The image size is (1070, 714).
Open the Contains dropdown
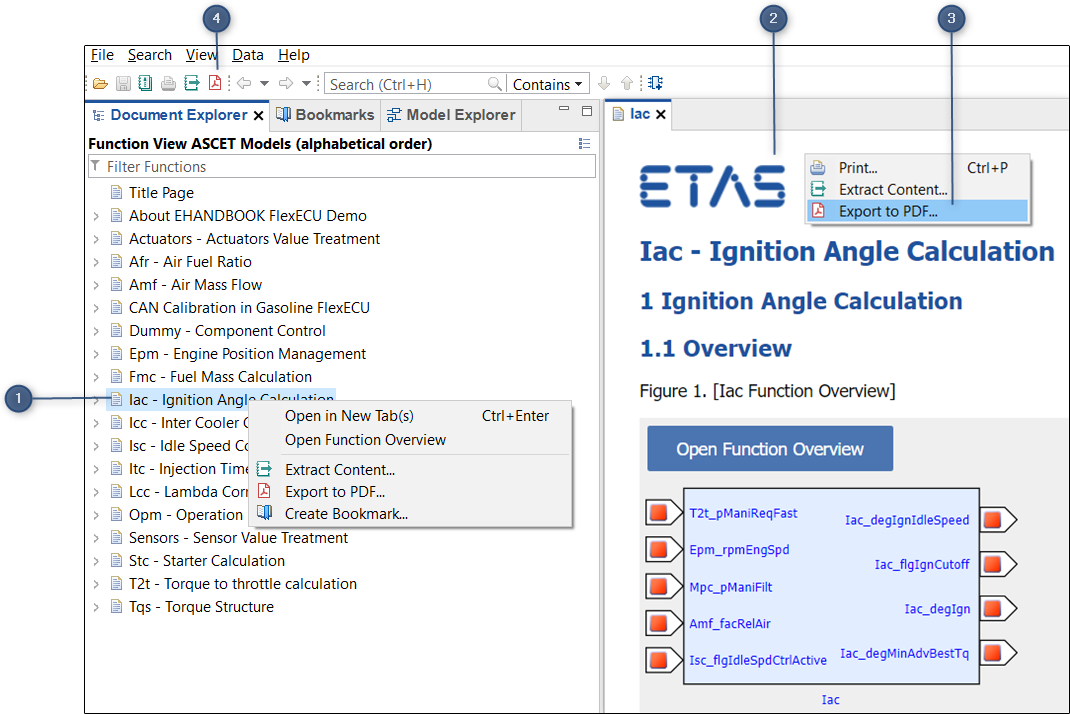[x=548, y=83]
